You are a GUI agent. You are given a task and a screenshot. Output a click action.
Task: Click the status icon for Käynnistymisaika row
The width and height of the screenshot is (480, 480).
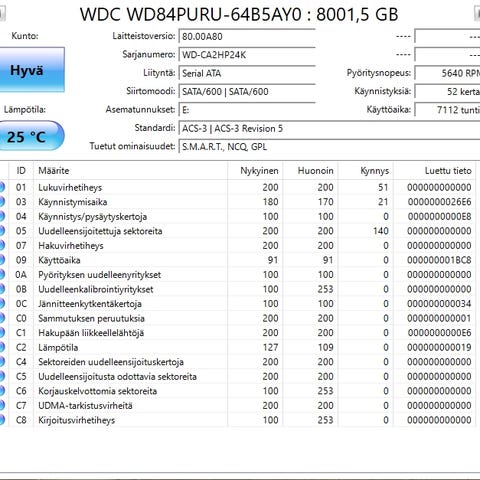coord(2,202)
